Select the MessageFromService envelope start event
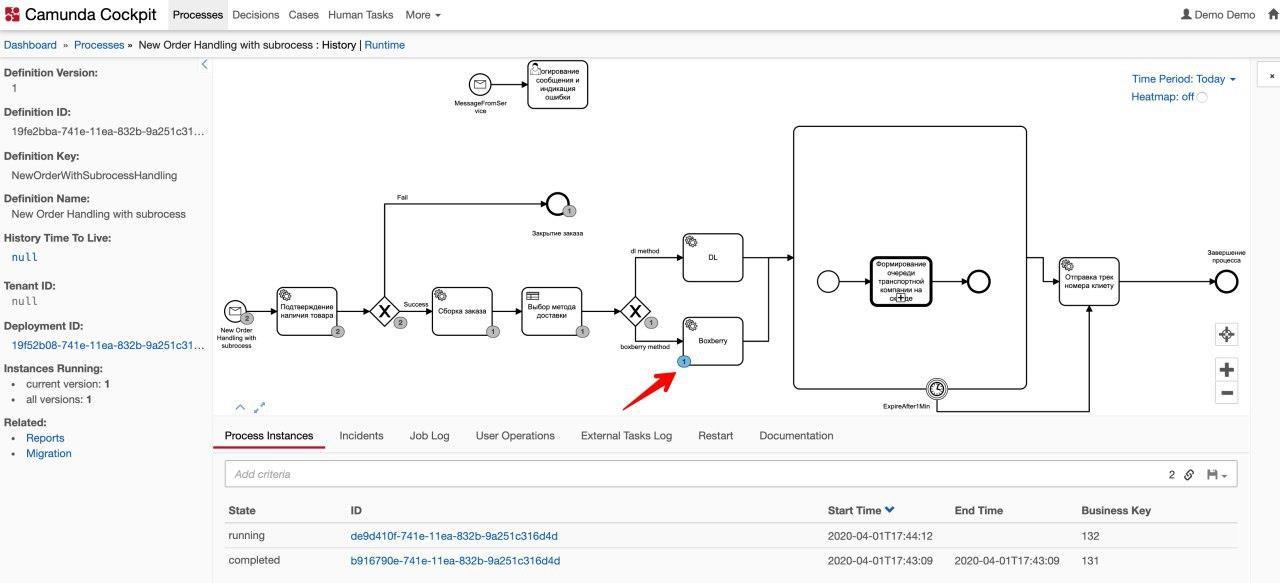Viewport: 1280px width, 583px height. 480,85
